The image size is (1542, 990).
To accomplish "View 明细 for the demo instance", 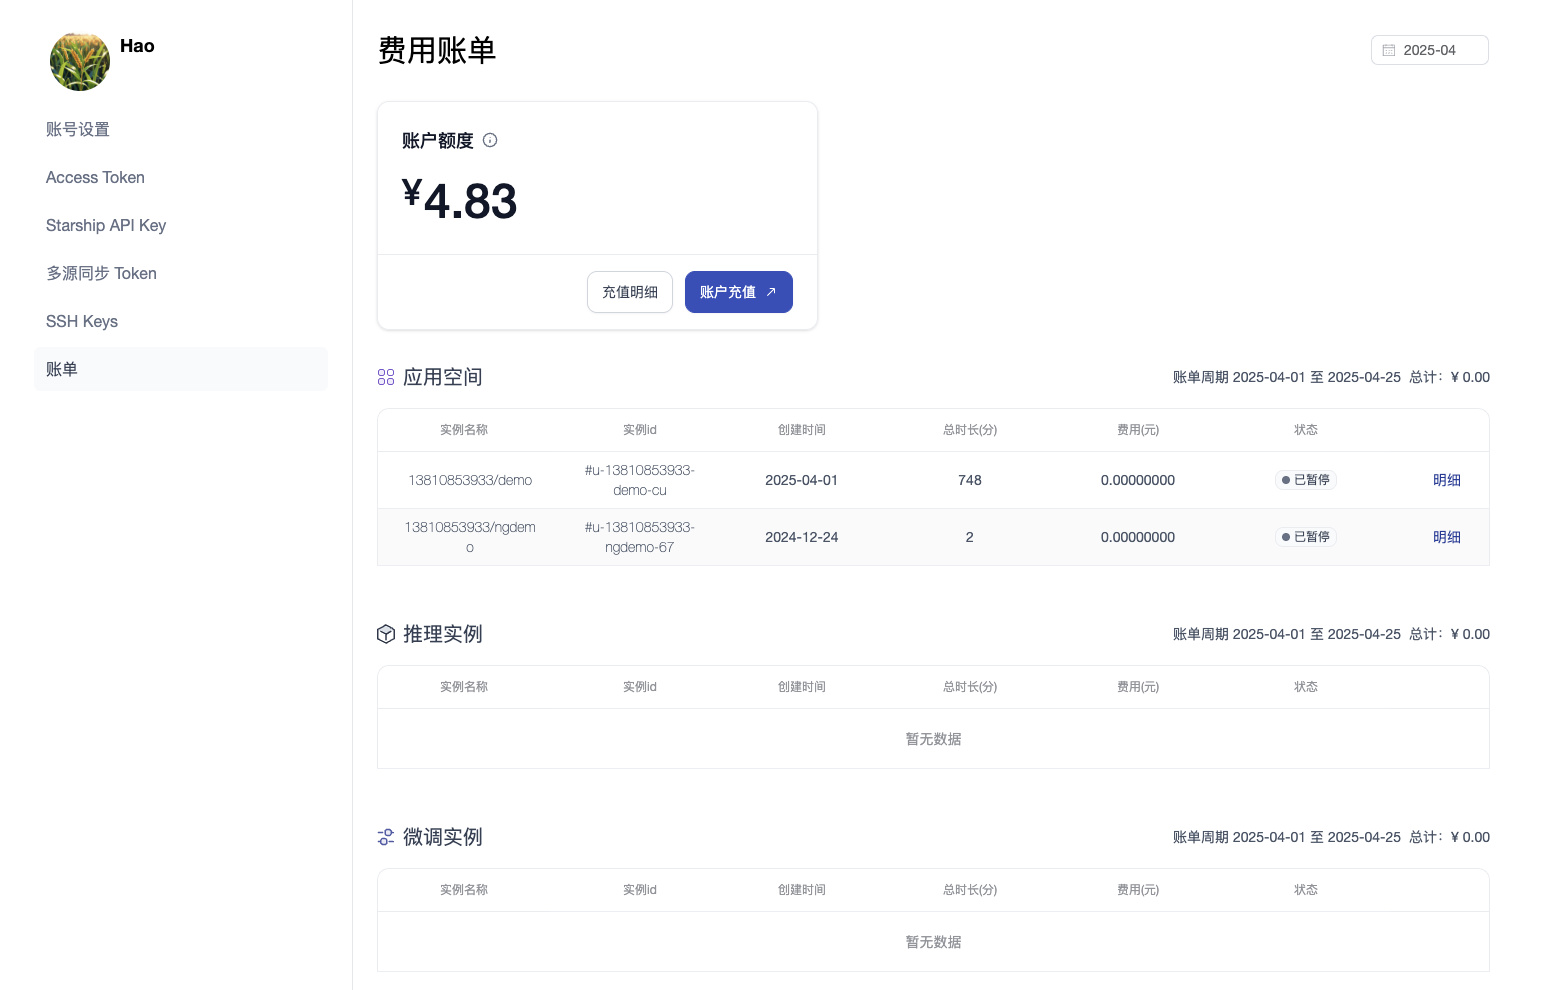I will tap(1446, 480).
